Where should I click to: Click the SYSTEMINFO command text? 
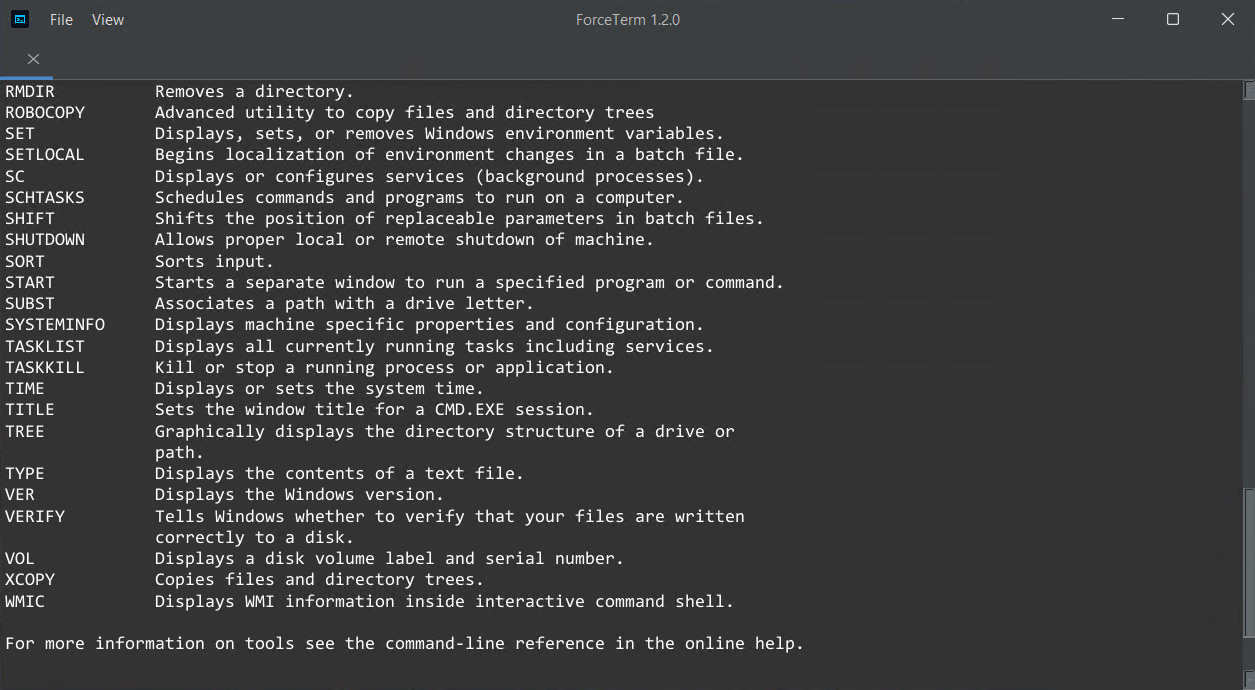pos(55,325)
